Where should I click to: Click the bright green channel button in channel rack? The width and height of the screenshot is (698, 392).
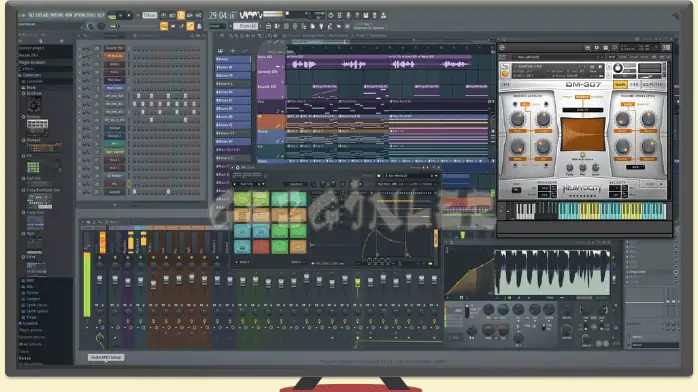pos(114,144)
